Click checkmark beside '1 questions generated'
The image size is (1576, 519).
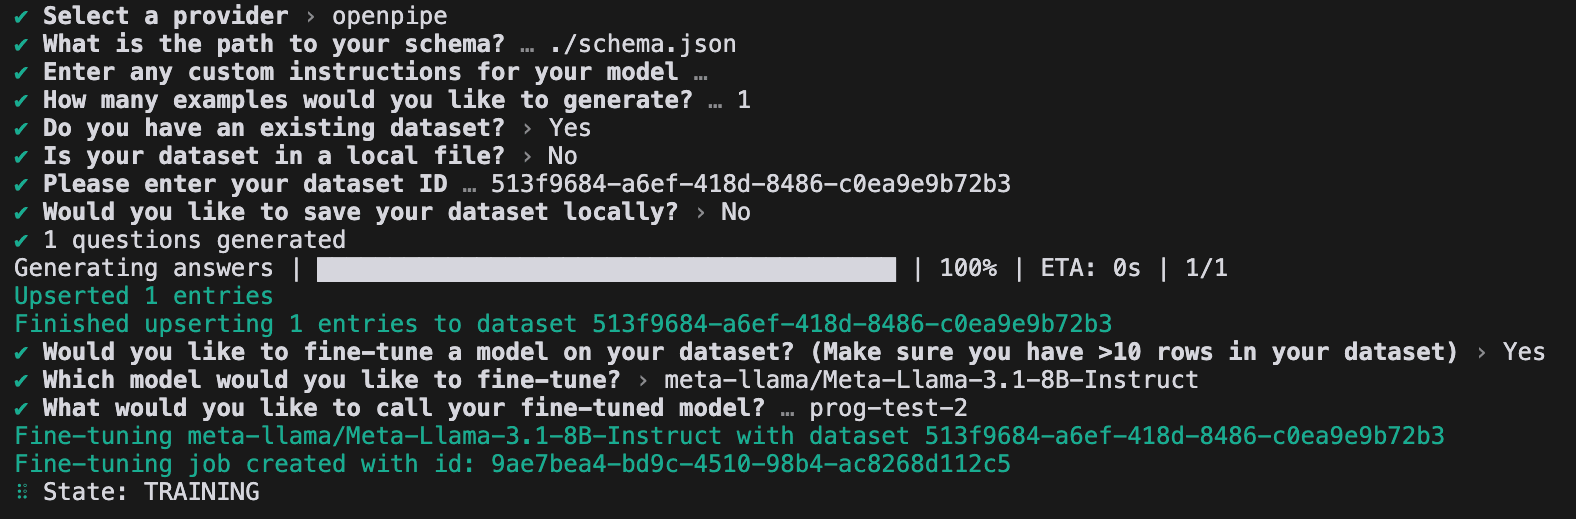pyautogui.click(x=21, y=241)
